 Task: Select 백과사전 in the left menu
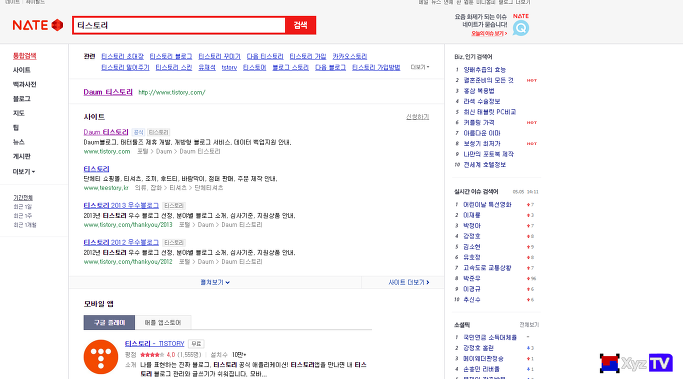[x=24, y=85]
